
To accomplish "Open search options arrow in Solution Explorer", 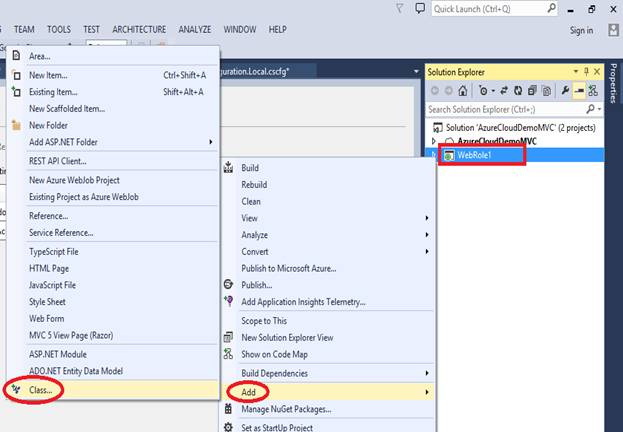I will (599, 109).
